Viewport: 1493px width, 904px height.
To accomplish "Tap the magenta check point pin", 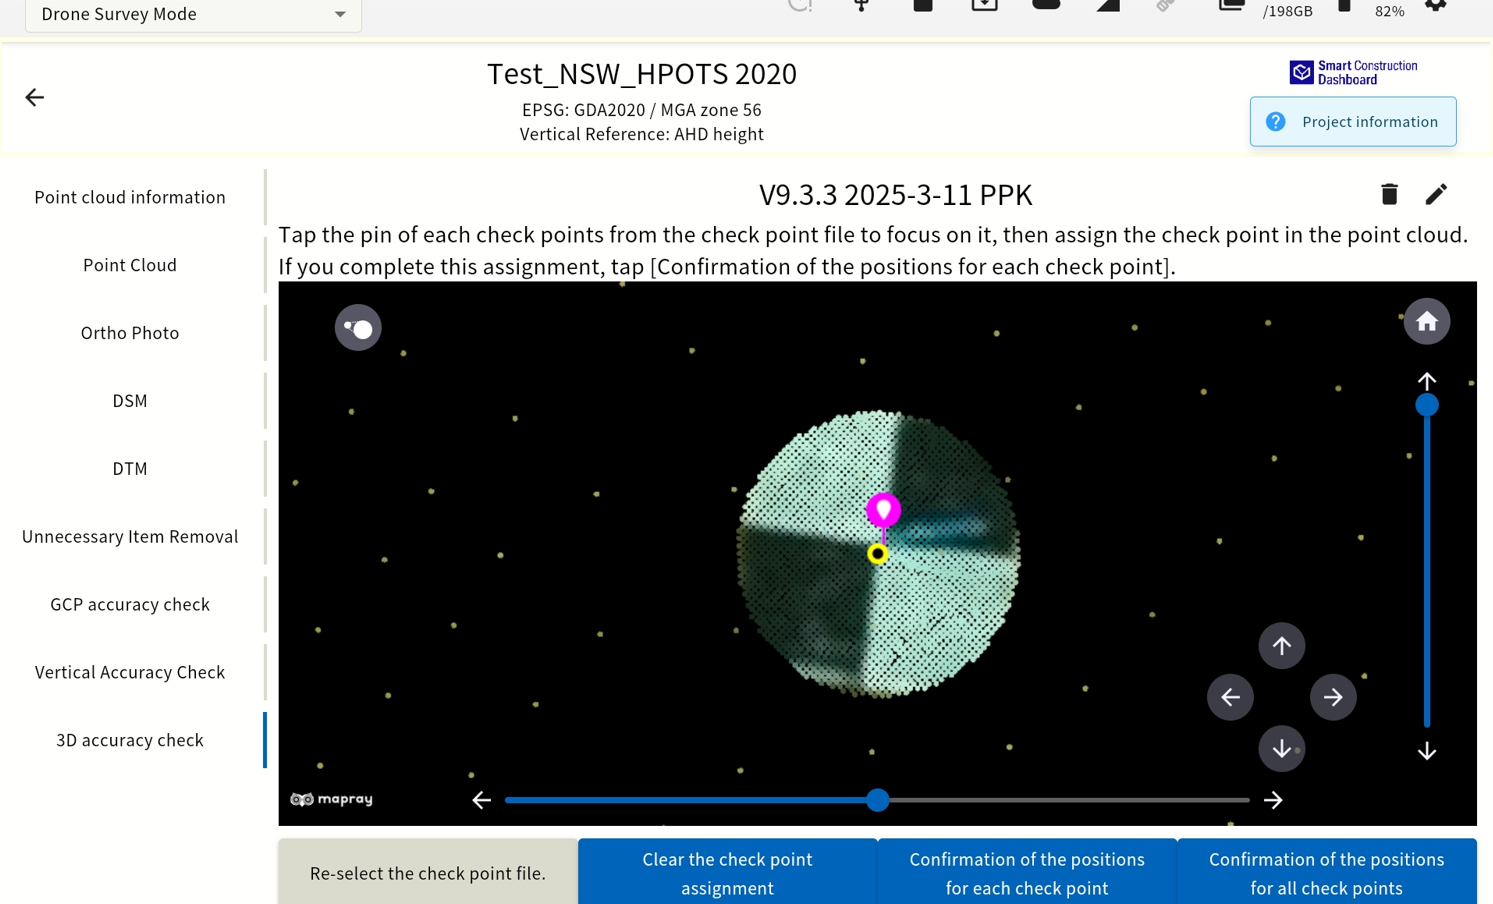I will (x=883, y=510).
